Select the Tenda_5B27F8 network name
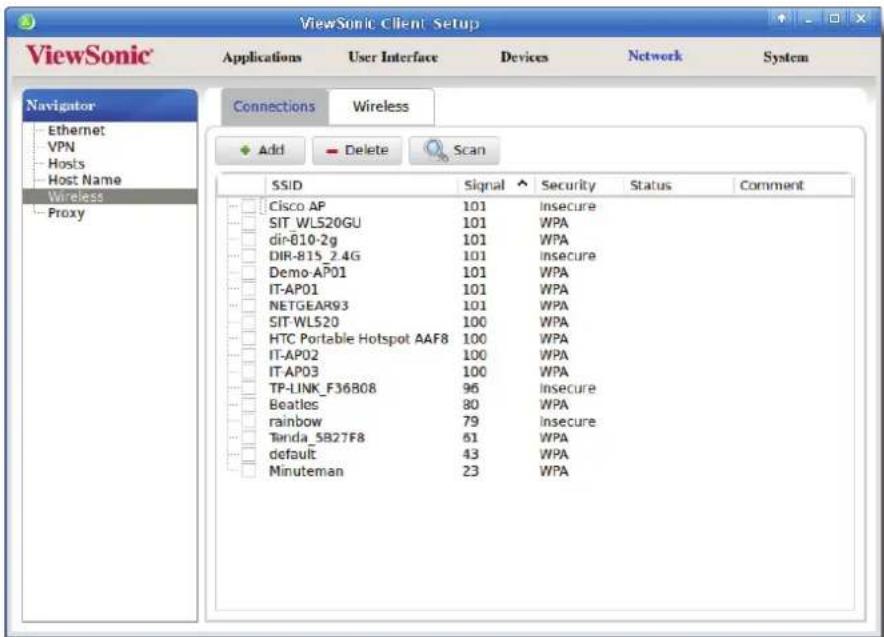This screenshot has height=637, width=884. 317,438
